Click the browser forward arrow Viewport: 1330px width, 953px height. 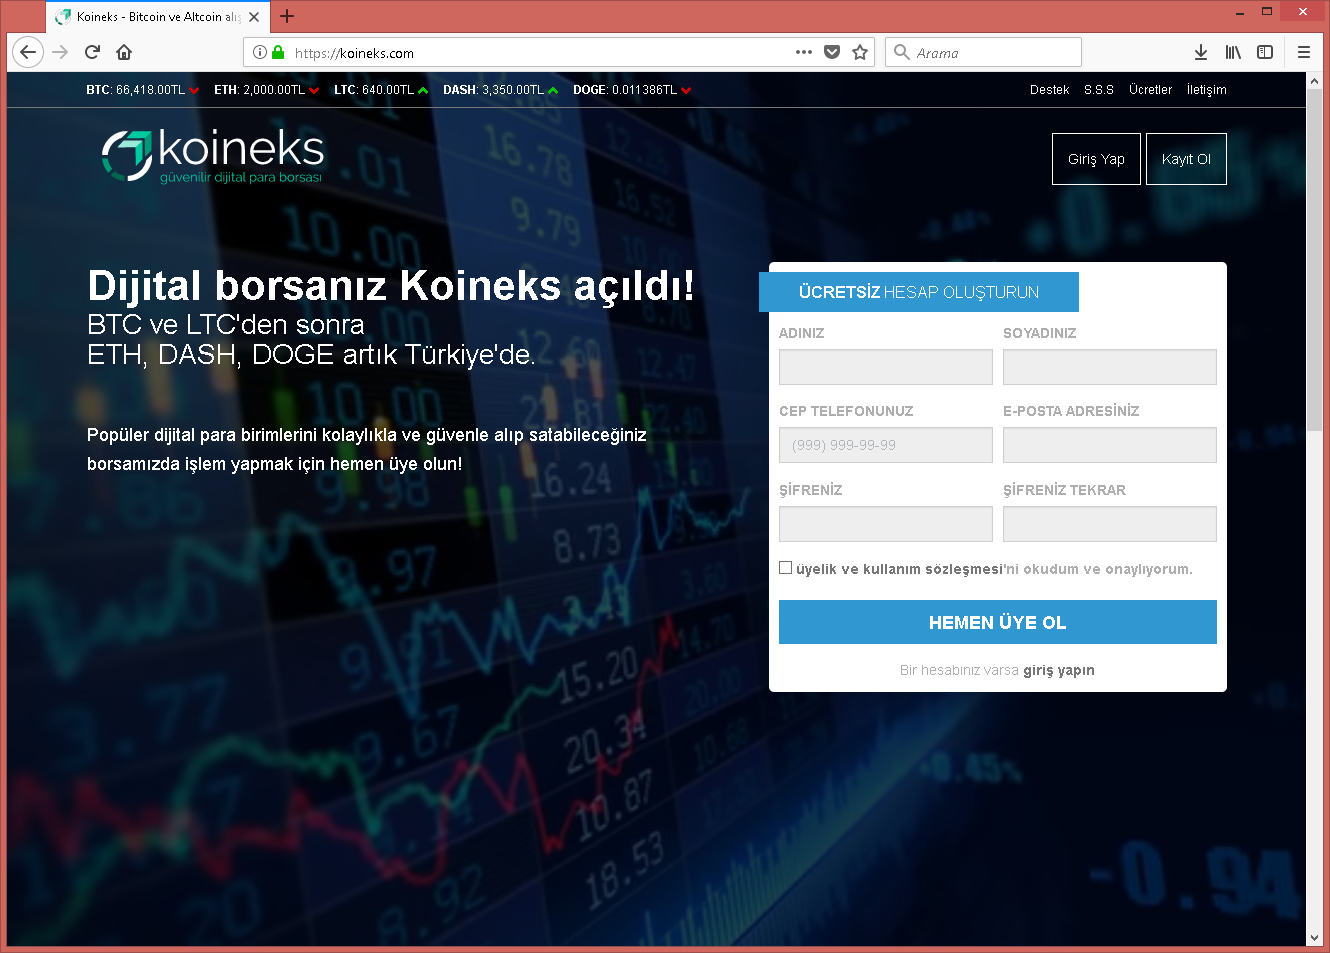point(61,52)
